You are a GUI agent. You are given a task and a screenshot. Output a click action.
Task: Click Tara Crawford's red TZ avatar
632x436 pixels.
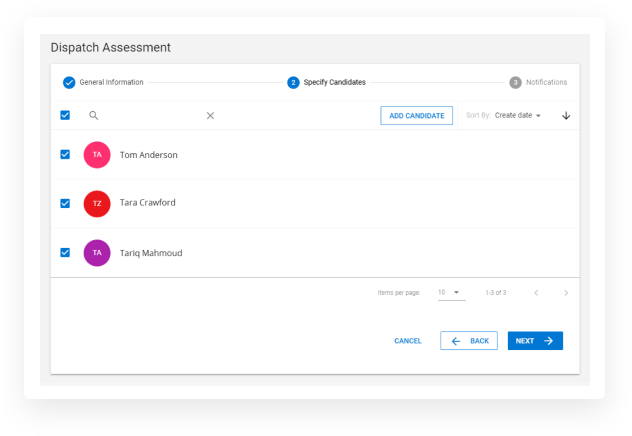[97, 203]
